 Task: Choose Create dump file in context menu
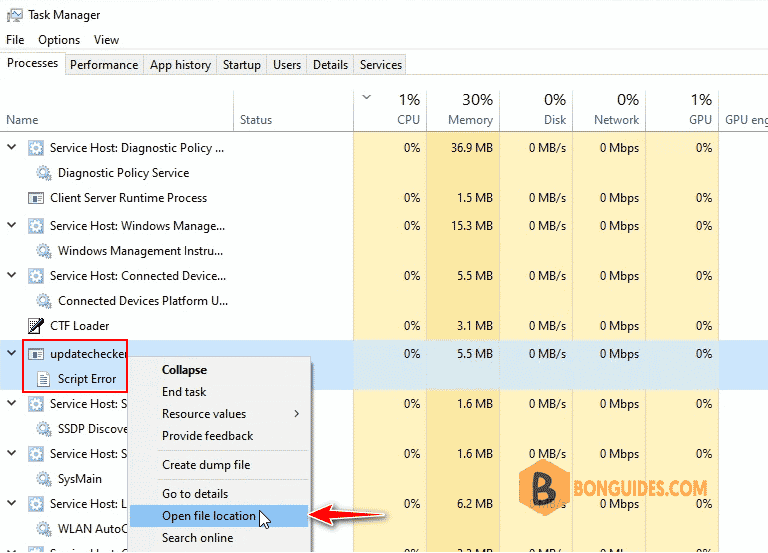tap(219, 465)
